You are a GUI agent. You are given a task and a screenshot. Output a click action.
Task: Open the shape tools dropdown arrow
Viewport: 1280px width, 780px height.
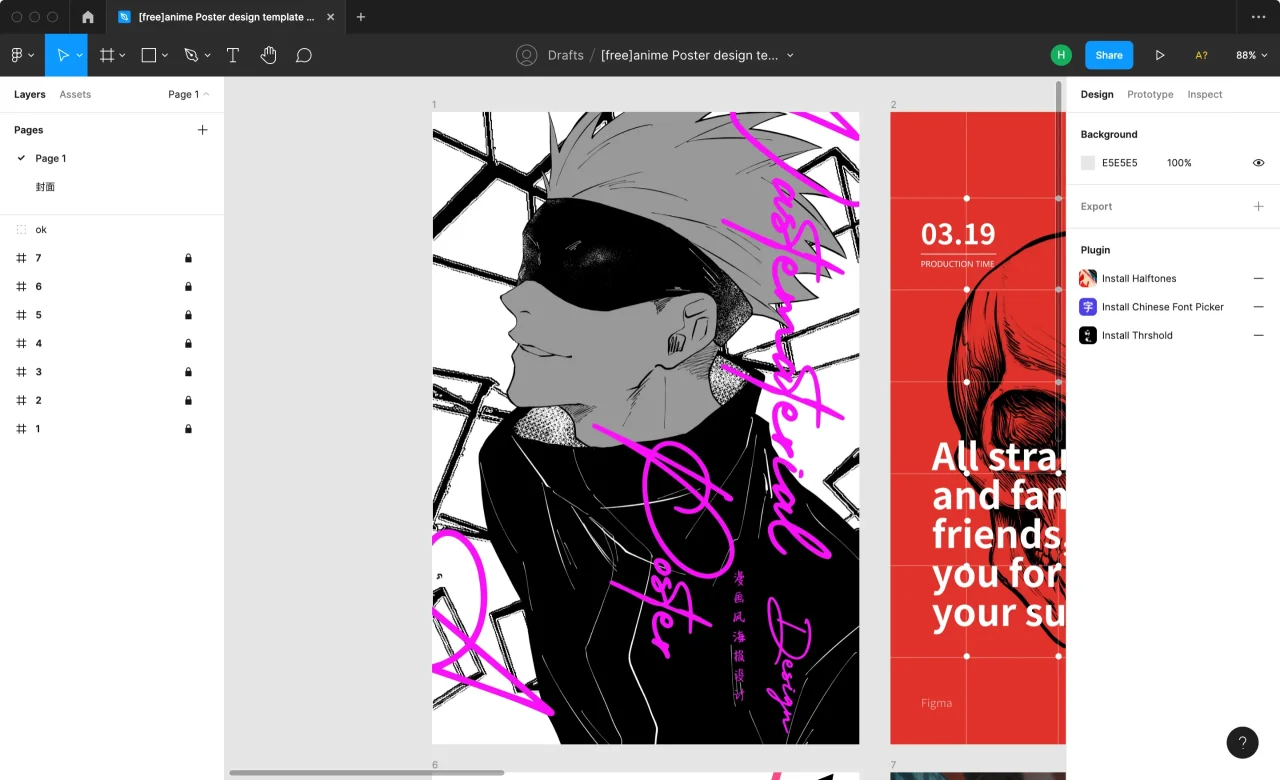(x=165, y=56)
